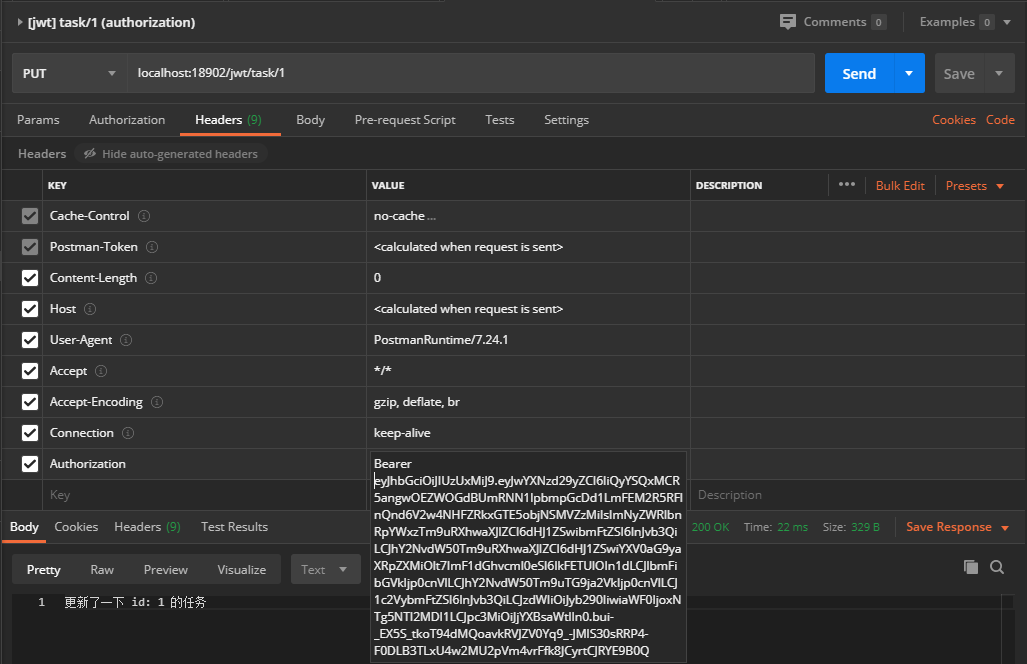Open the PUT method dropdown
Viewport: 1027px width, 664px height.
pos(69,73)
